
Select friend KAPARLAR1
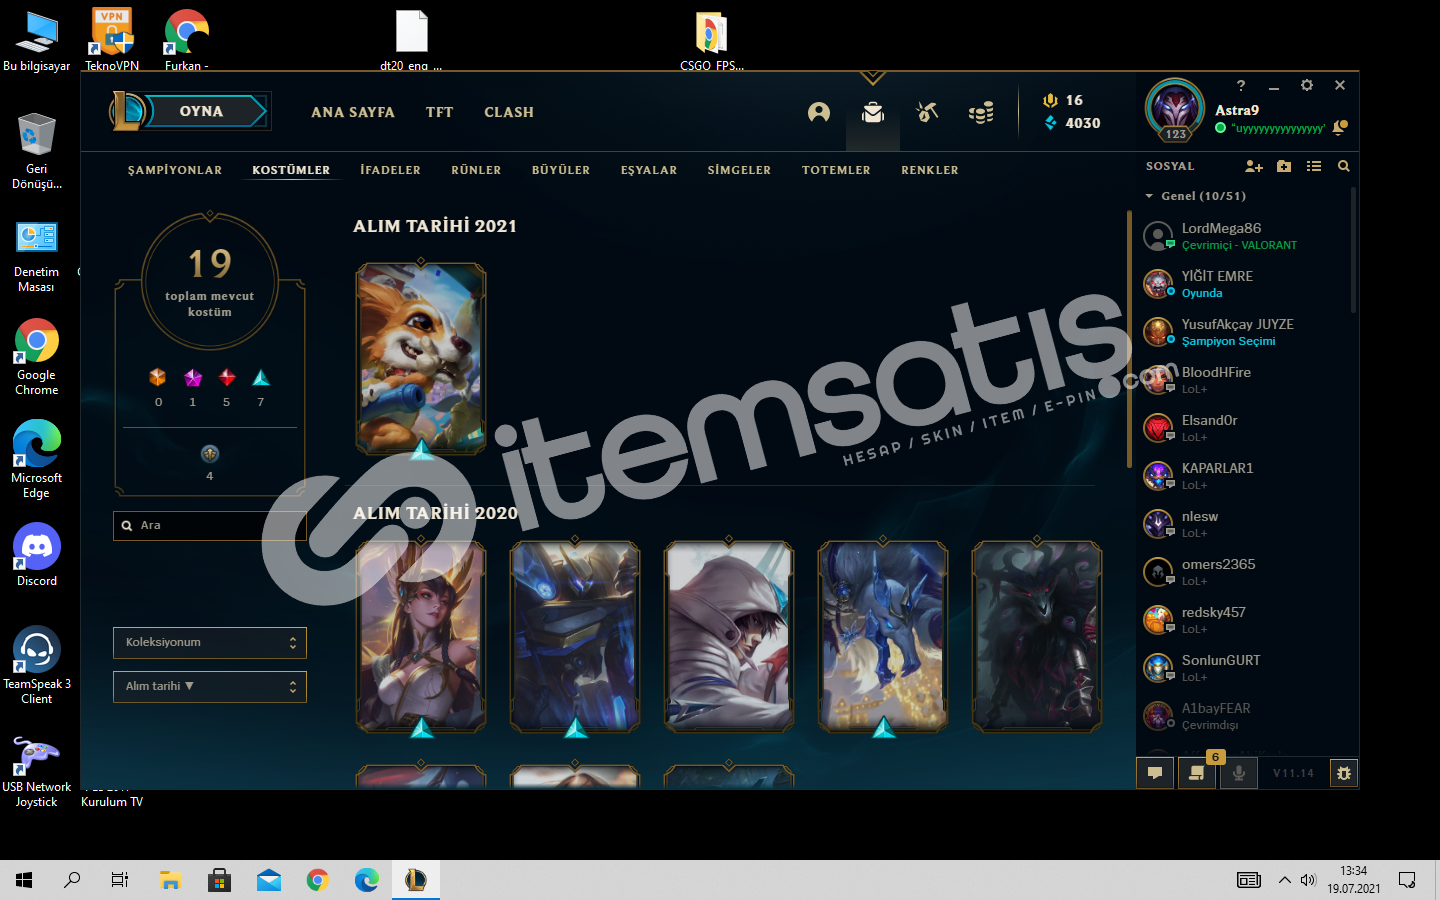coord(1245,476)
